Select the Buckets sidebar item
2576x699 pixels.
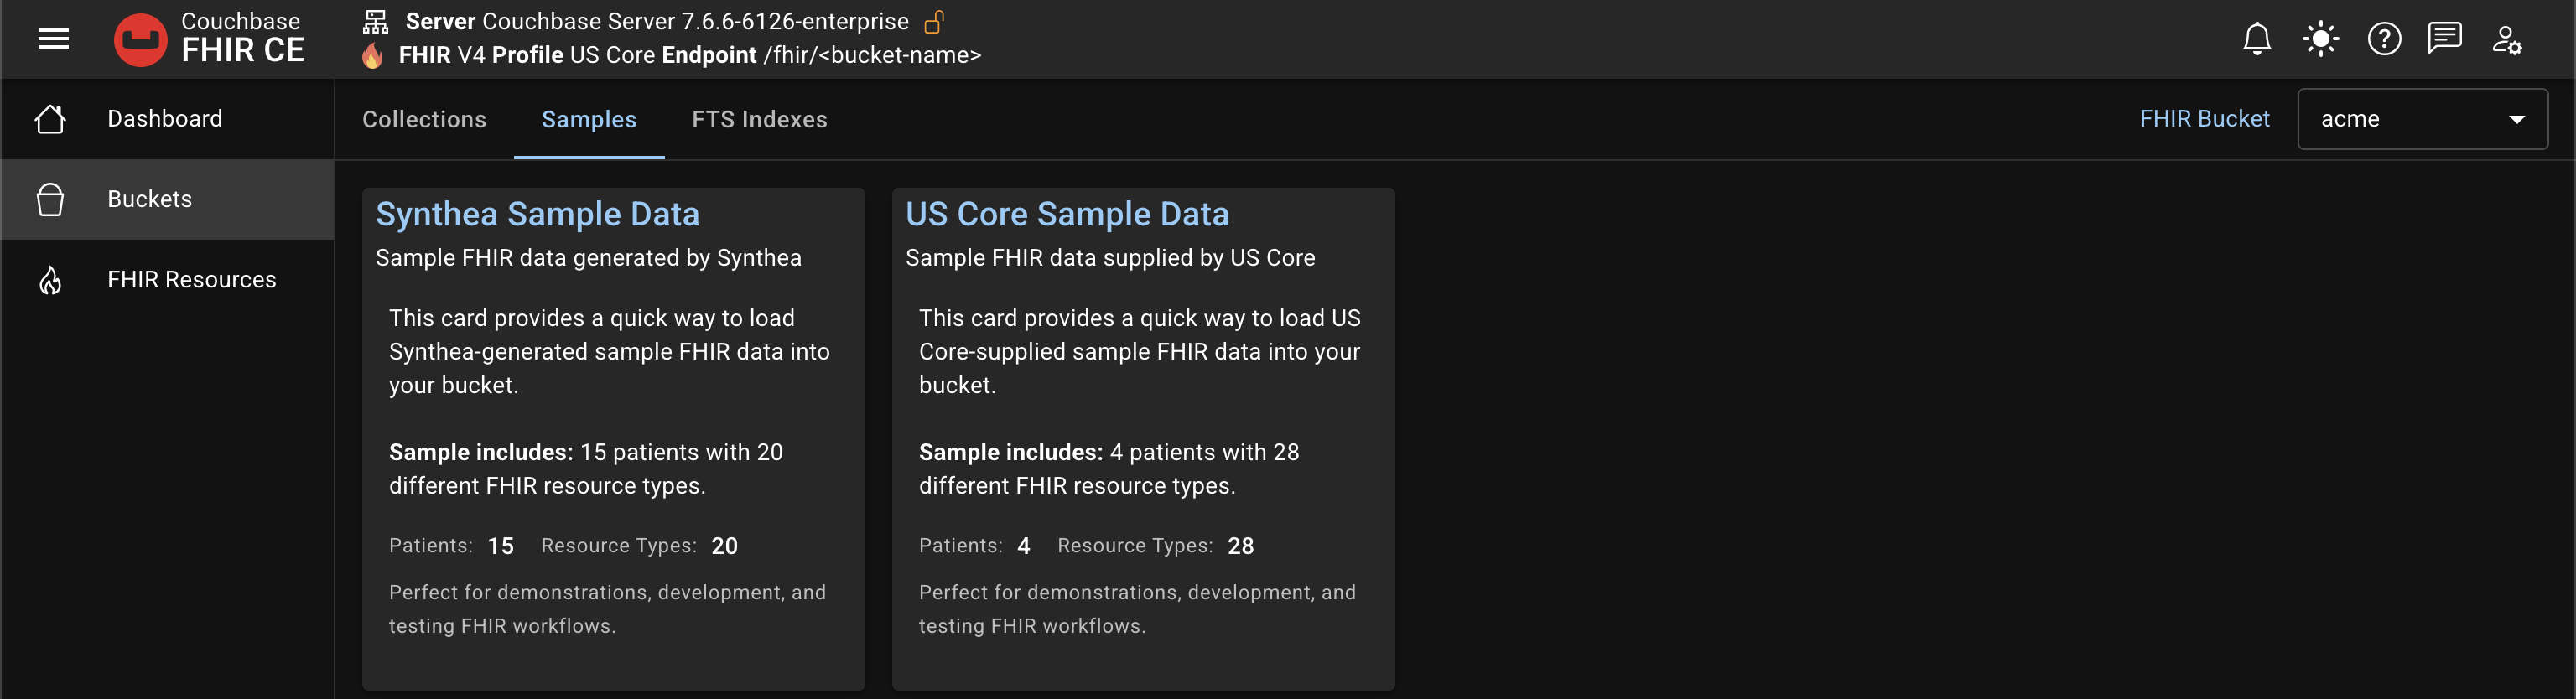coord(150,199)
